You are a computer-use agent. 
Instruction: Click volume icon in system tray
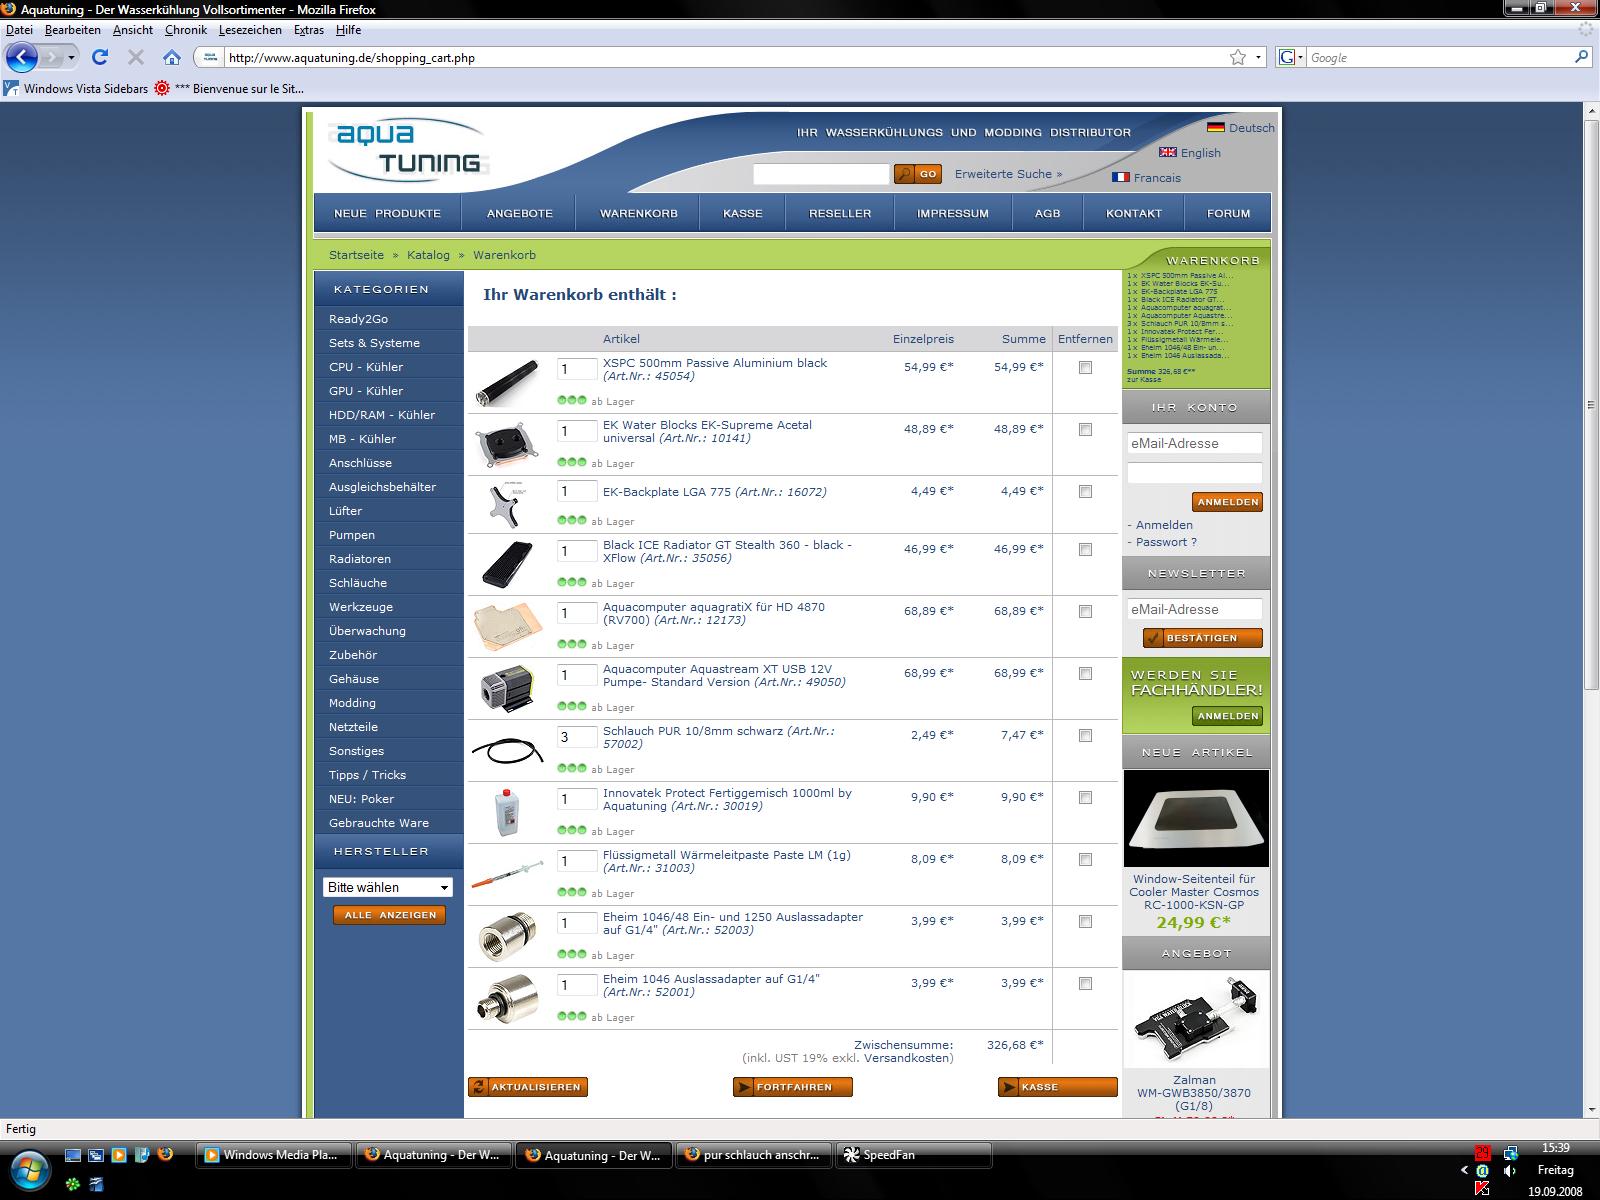point(1510,1170)
